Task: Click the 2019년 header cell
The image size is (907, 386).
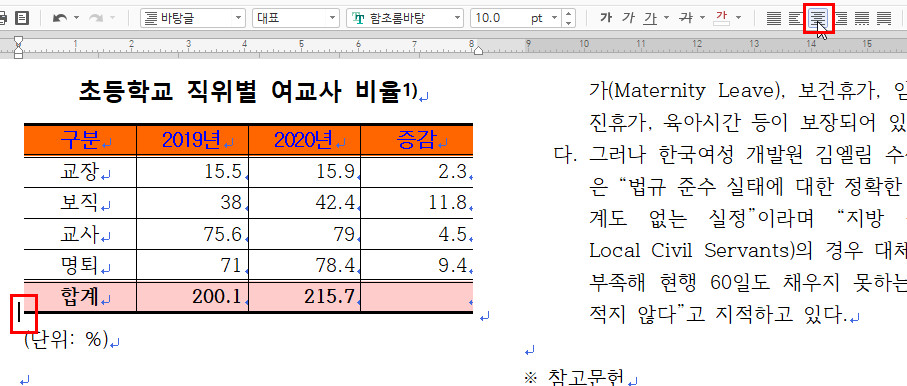Action: (193, 139)
